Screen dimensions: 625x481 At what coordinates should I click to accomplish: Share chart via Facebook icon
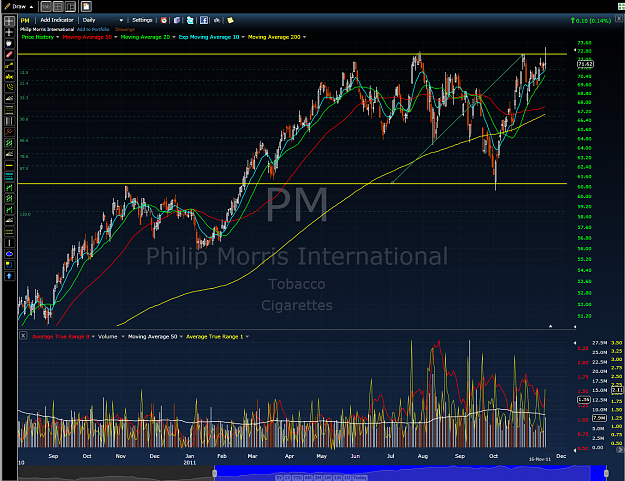click(204, 20)
